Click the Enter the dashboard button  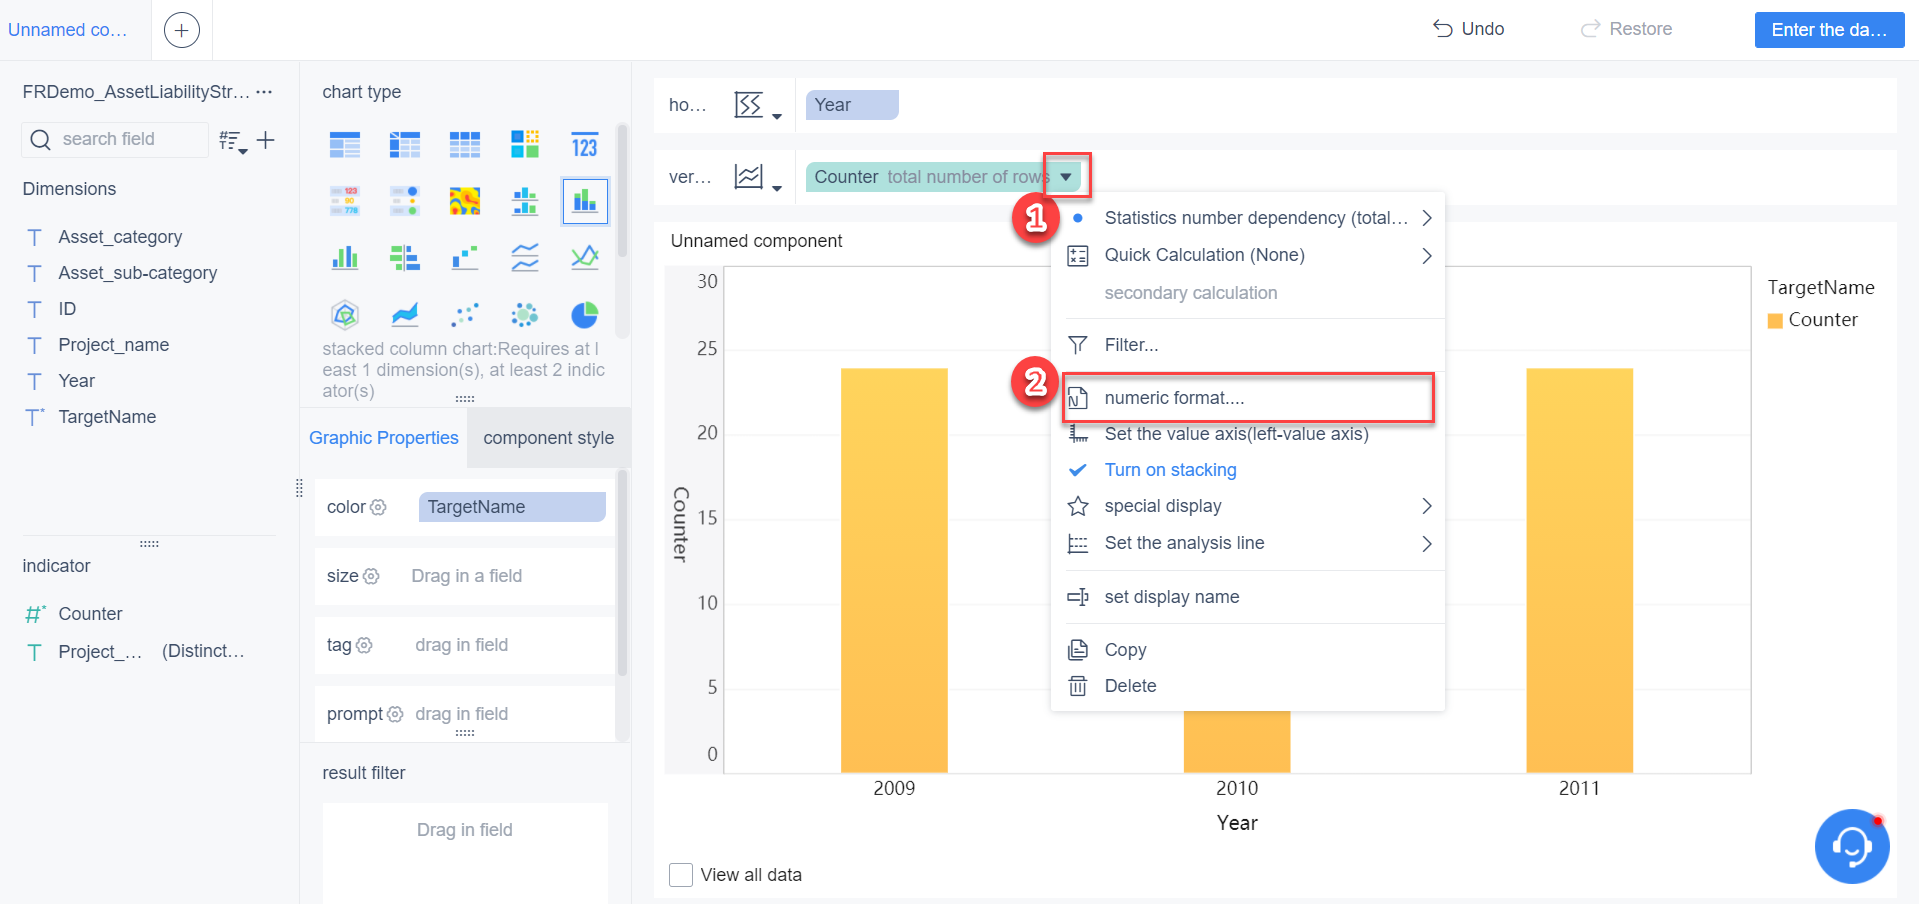click(1829, 30)
